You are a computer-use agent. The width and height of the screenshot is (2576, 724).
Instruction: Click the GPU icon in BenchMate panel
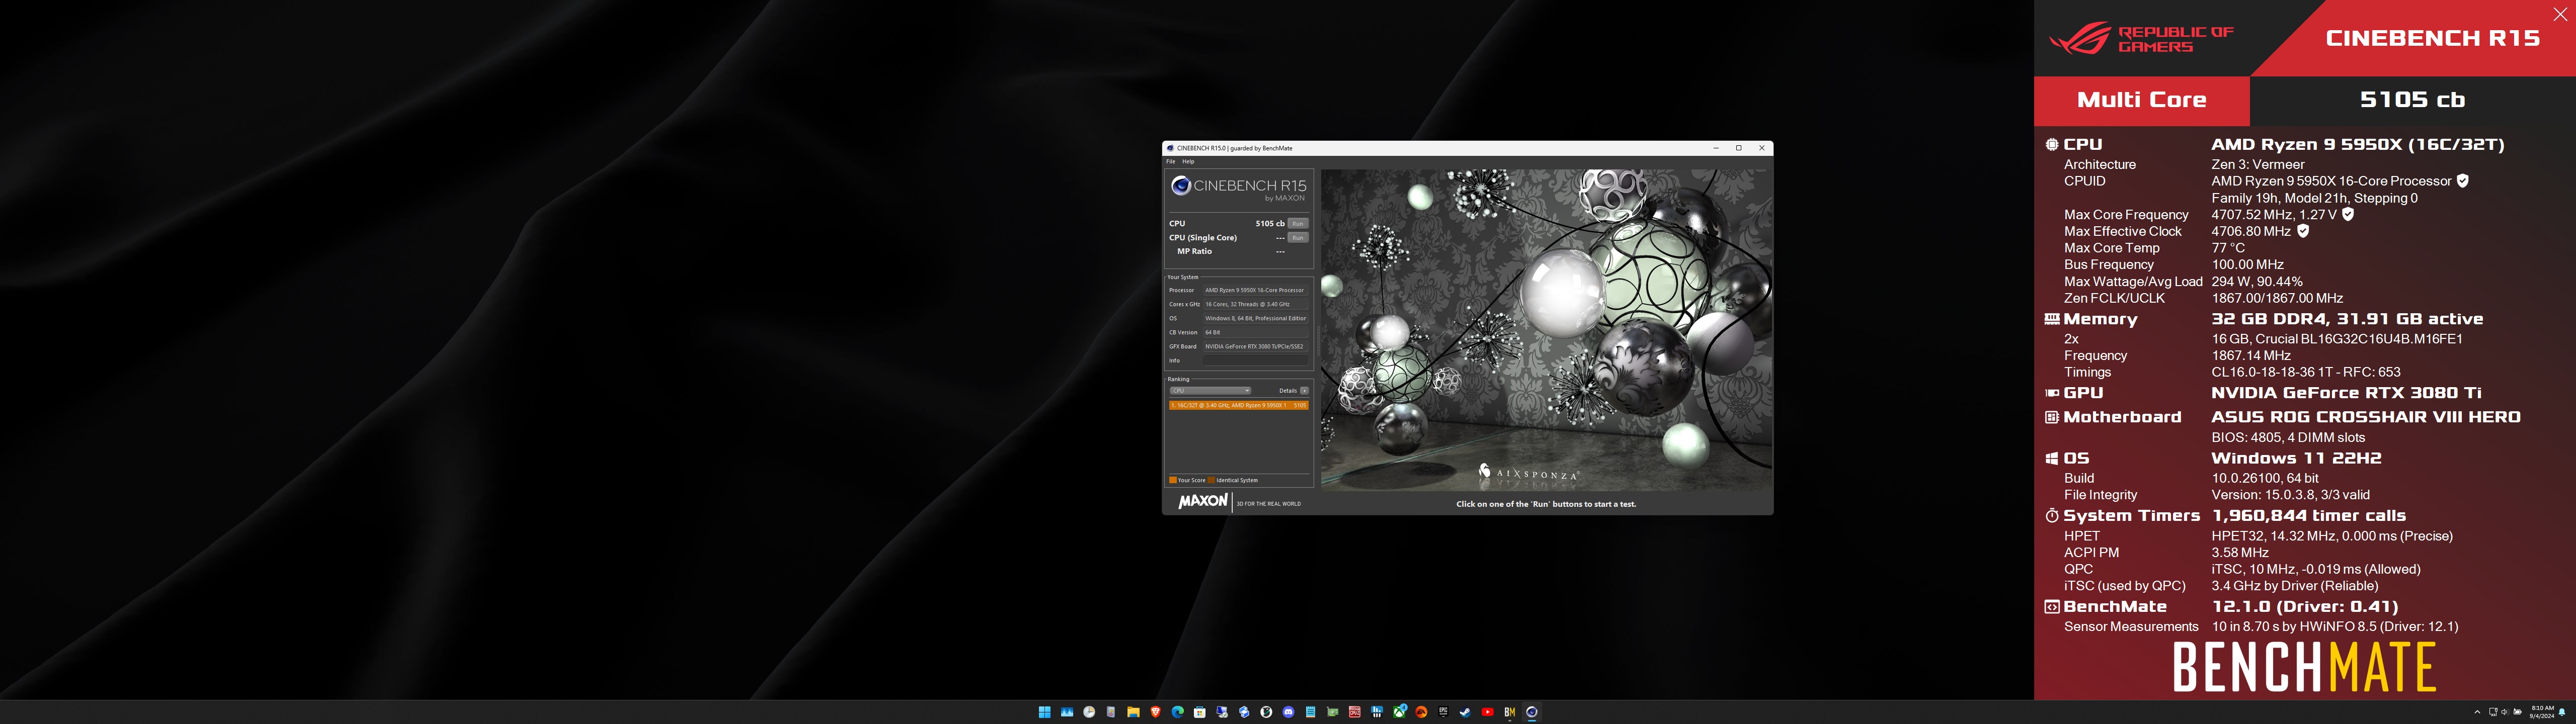point(2051,393)
